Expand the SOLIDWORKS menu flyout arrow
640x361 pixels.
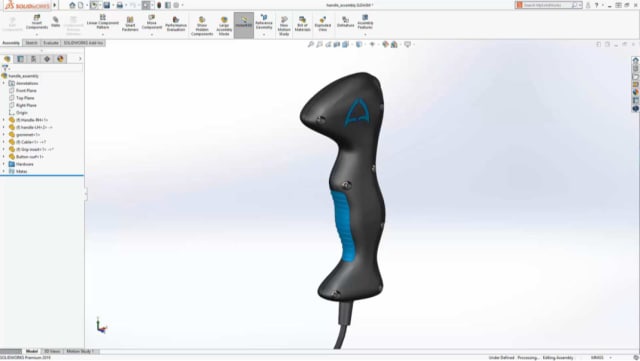pos(55,5)
